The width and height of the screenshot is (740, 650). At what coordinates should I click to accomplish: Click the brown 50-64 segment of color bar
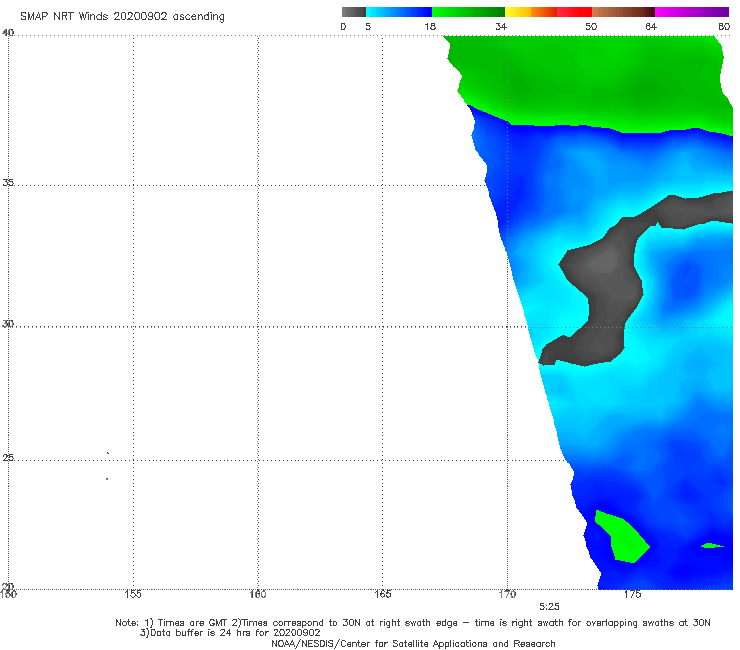(x=623, y=12)
